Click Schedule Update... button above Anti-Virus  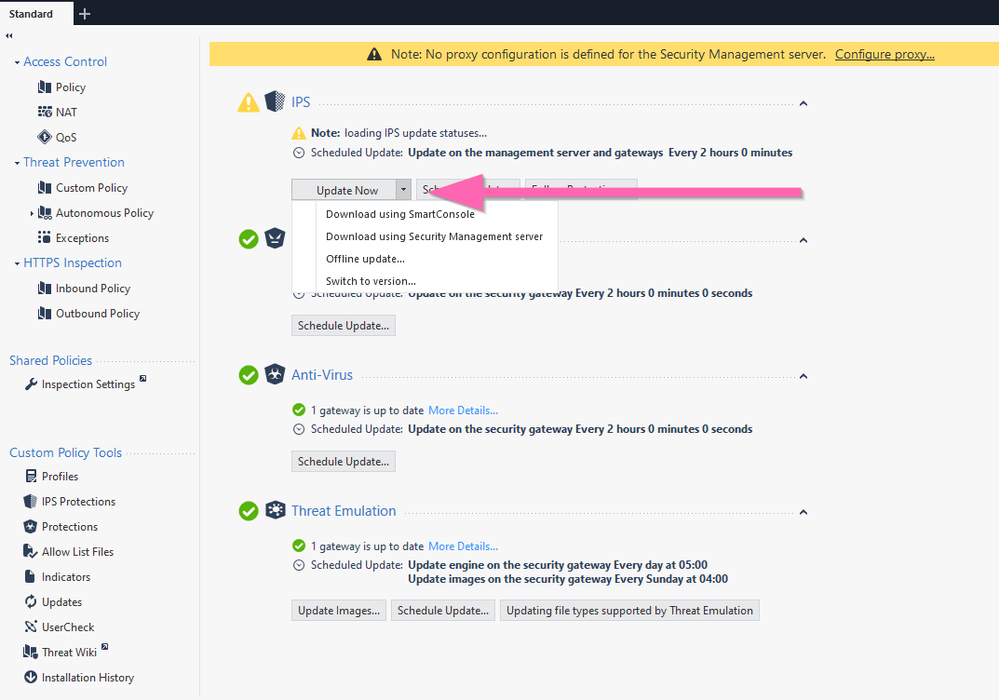pos(343,325)
